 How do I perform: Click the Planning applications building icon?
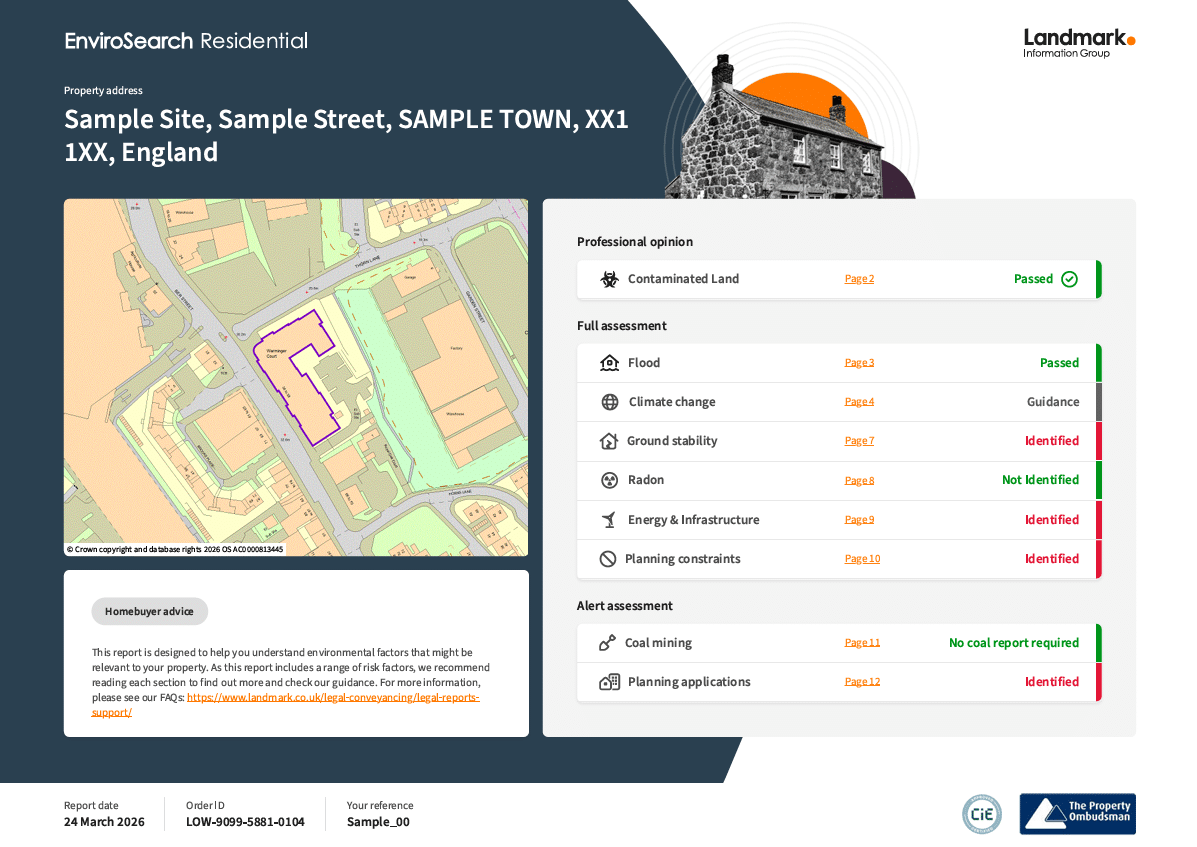click(x=609, y=682)
